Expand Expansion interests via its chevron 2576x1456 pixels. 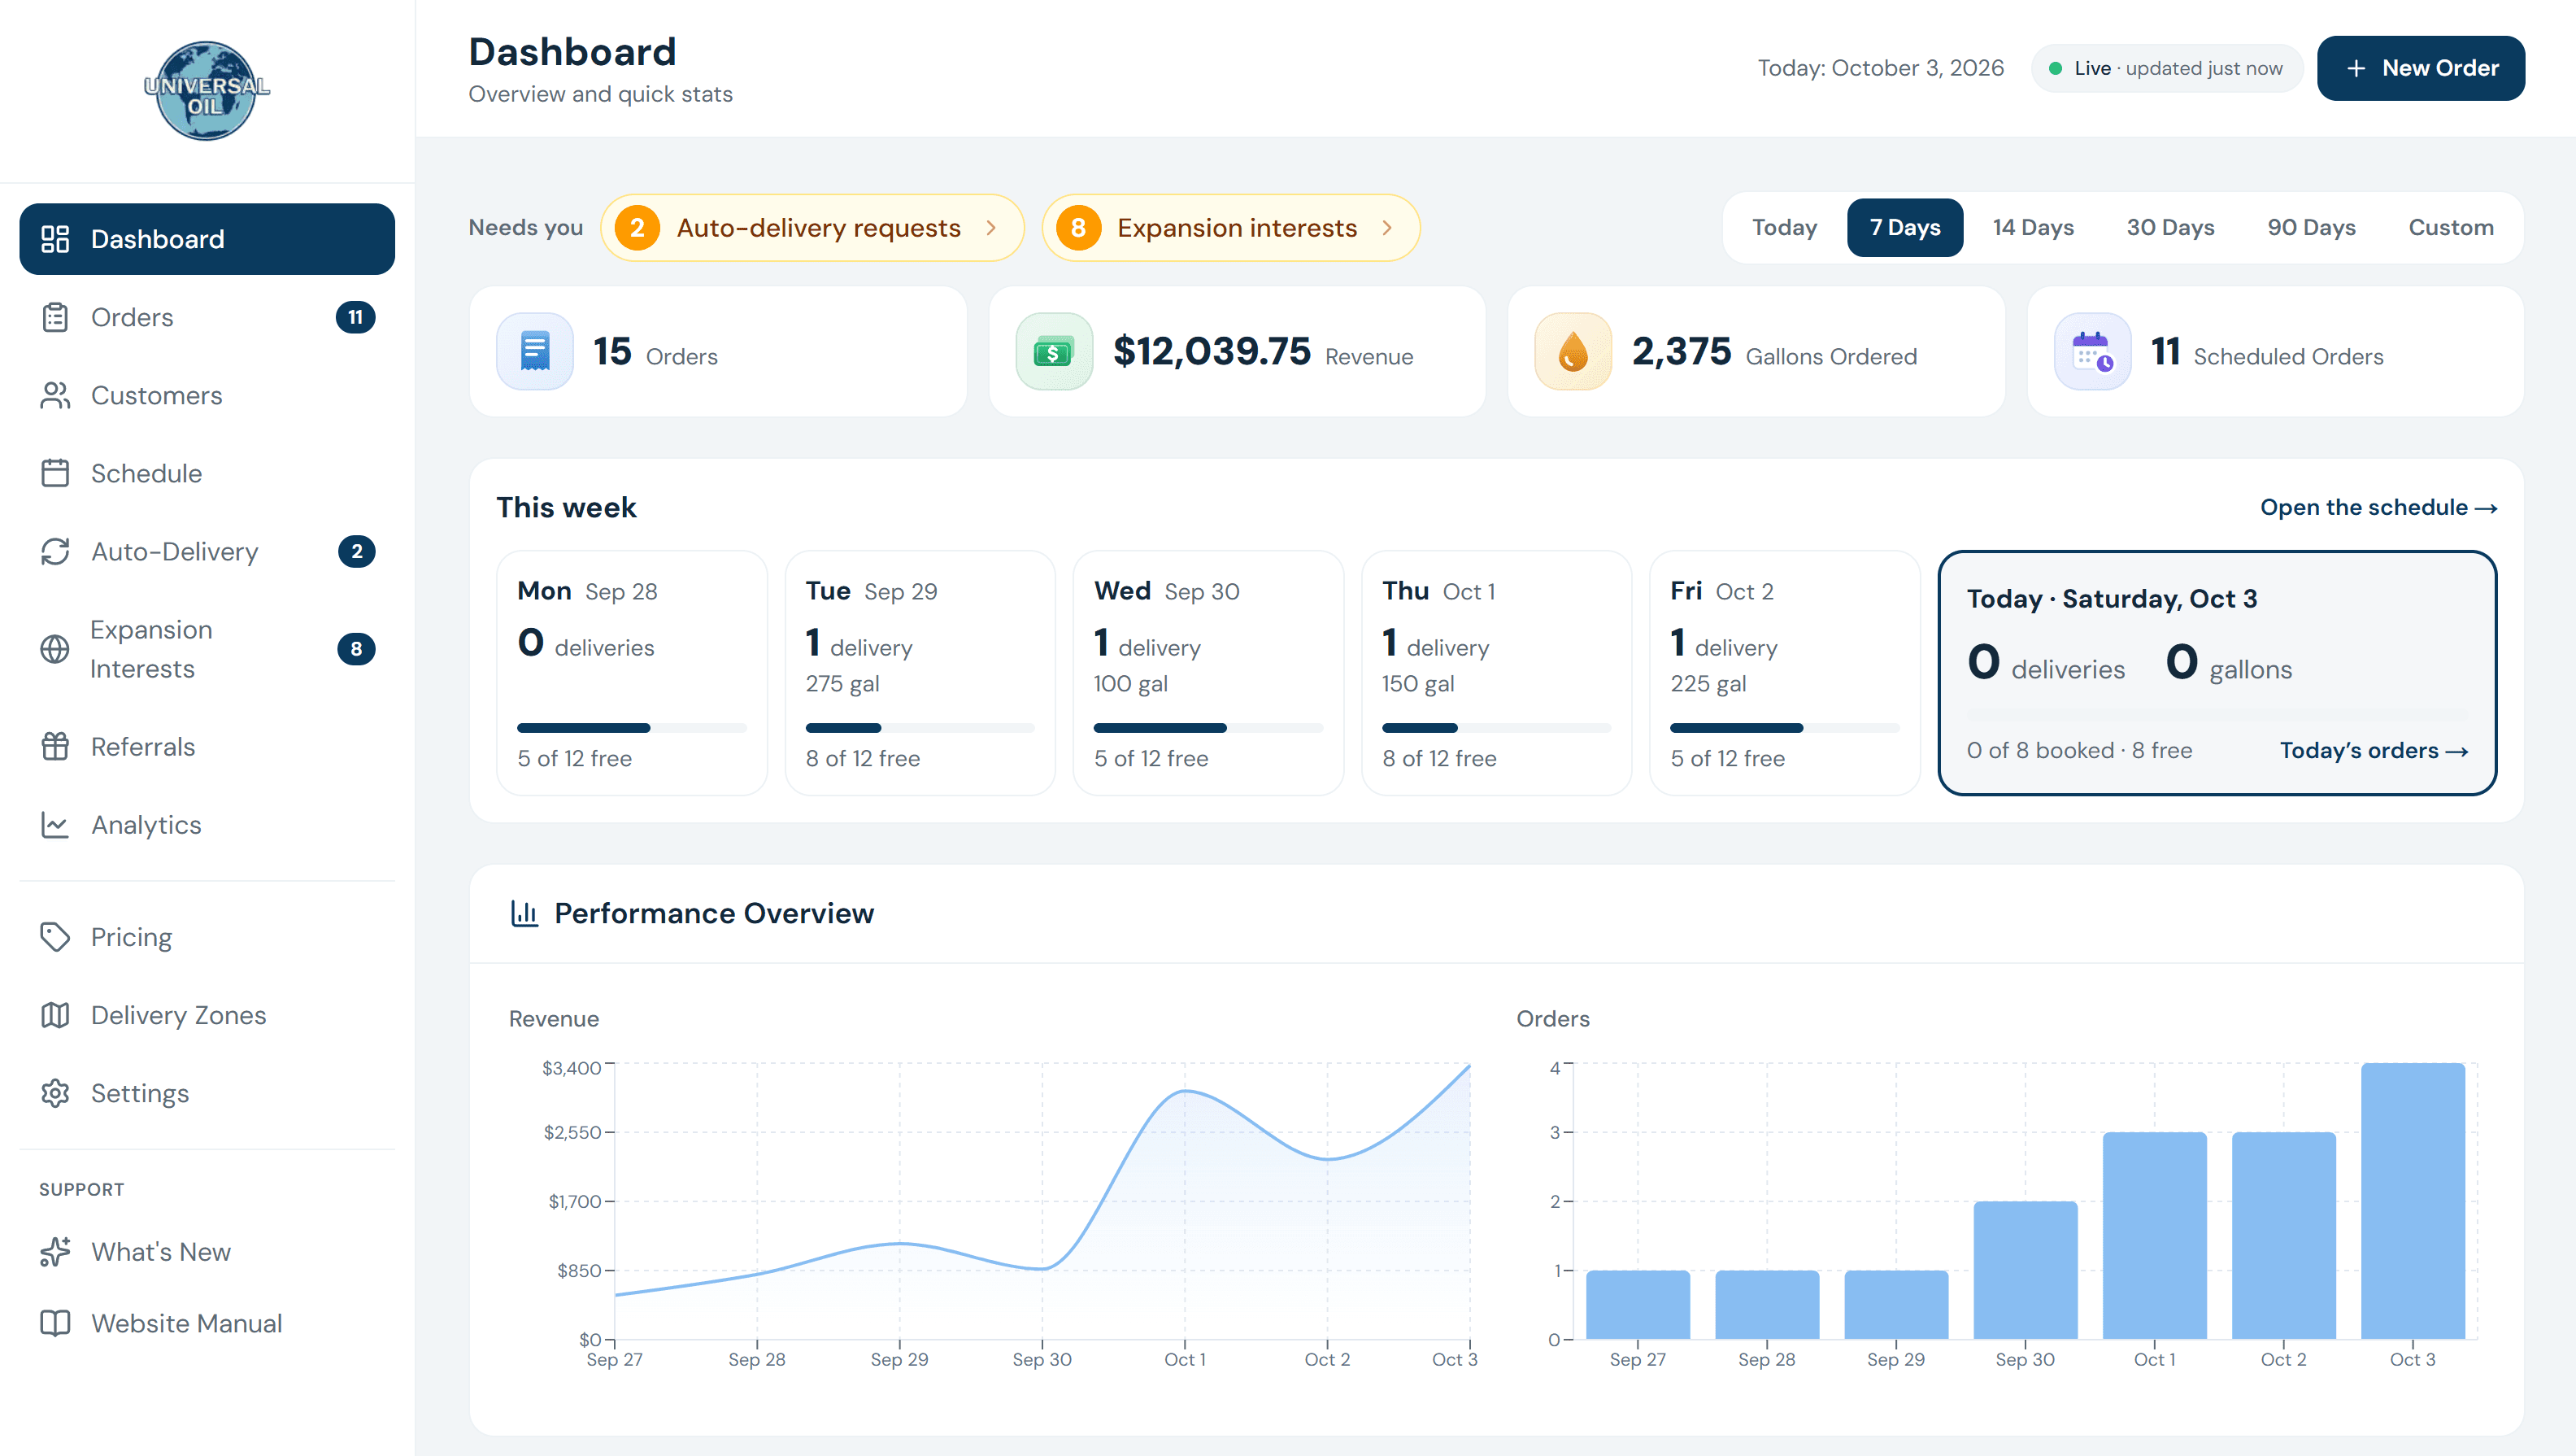click(1387, 228)
